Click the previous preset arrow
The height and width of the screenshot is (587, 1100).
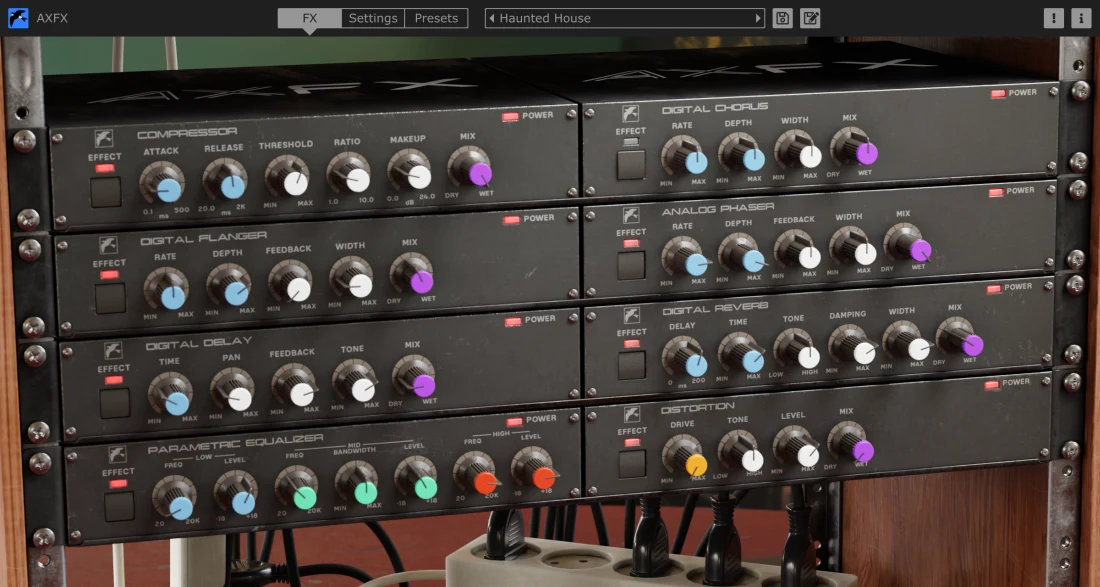pos(490,18)
